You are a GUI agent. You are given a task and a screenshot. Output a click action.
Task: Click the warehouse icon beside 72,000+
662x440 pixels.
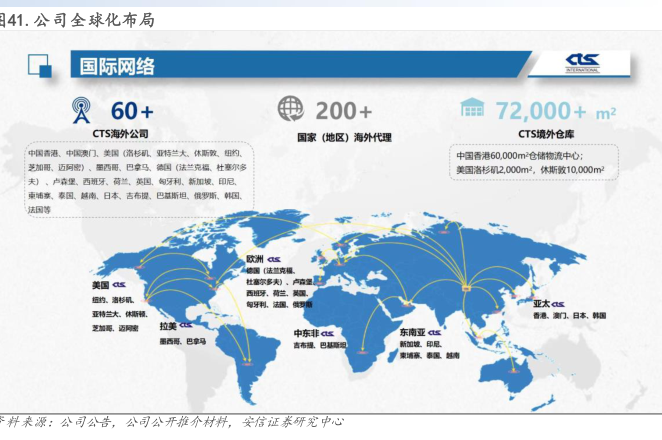tap(472, 109)
